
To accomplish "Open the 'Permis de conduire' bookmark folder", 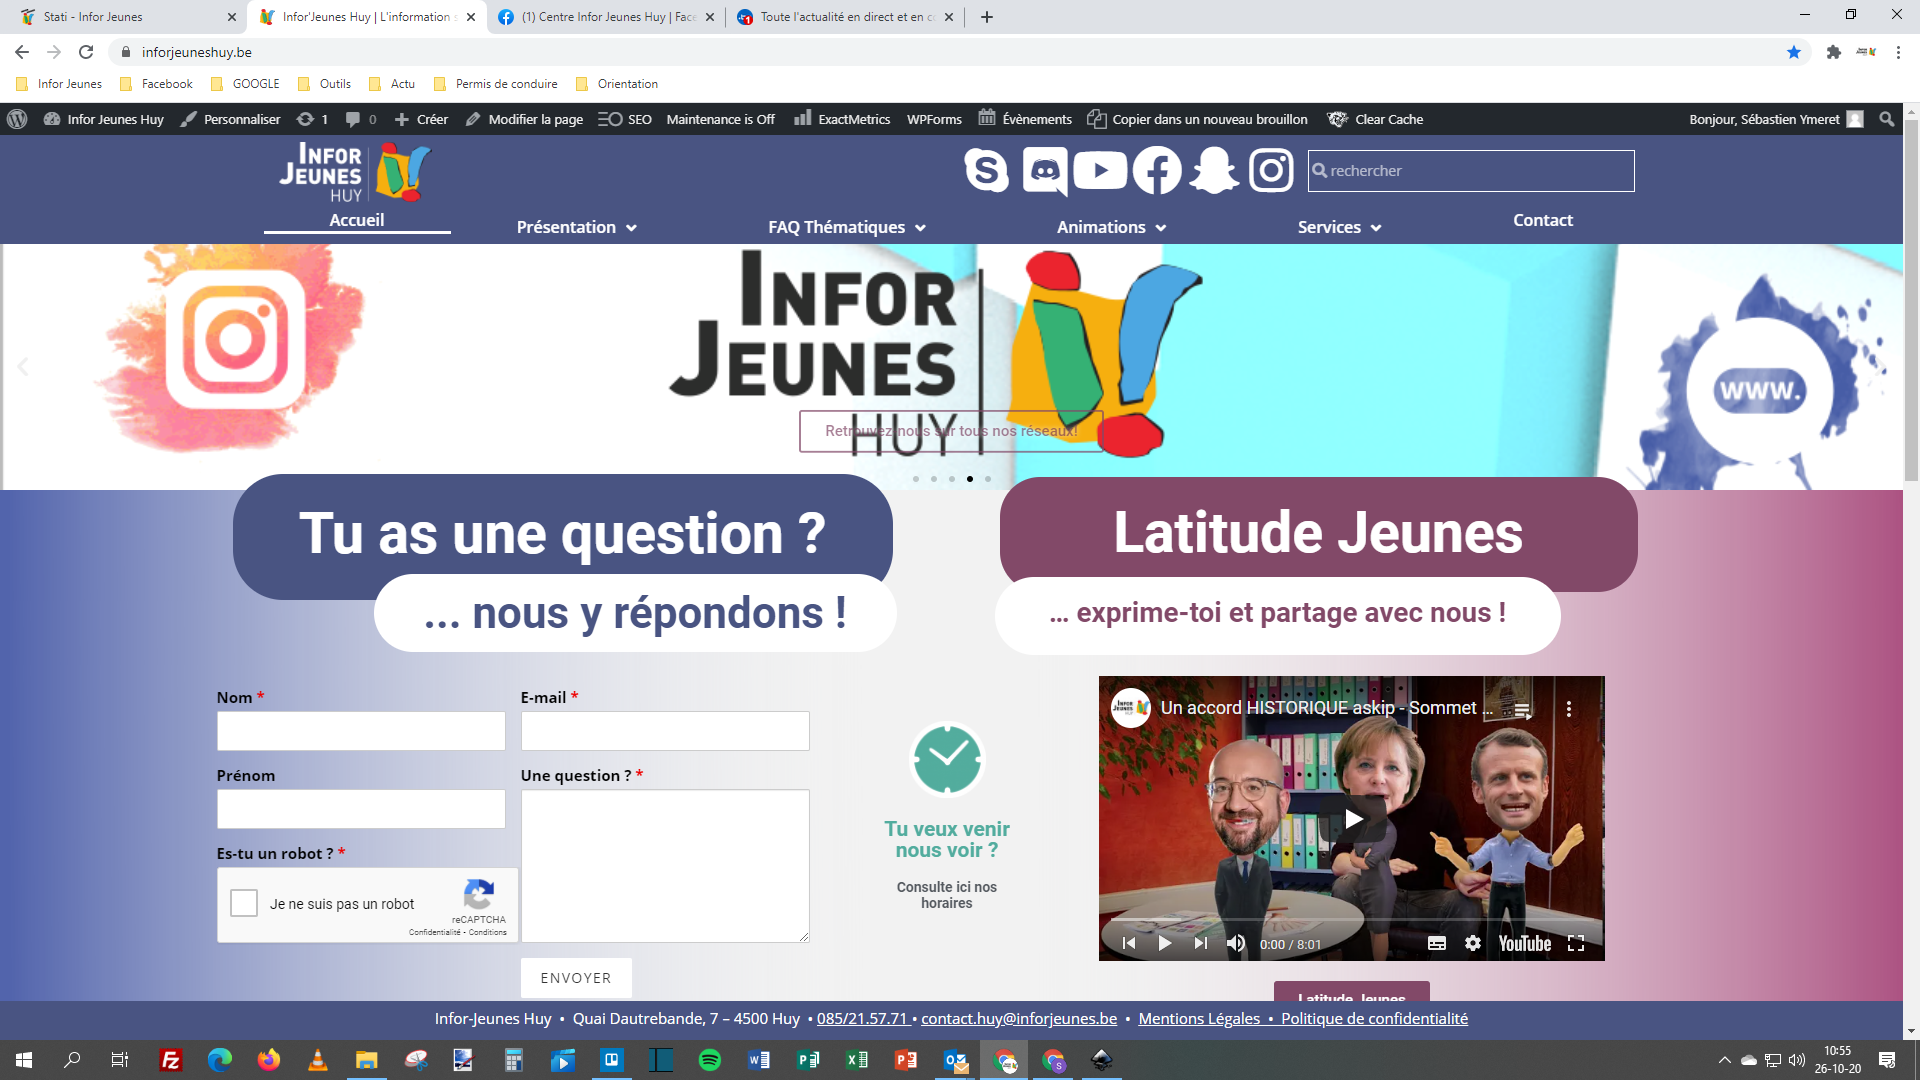I will (496, 84).
